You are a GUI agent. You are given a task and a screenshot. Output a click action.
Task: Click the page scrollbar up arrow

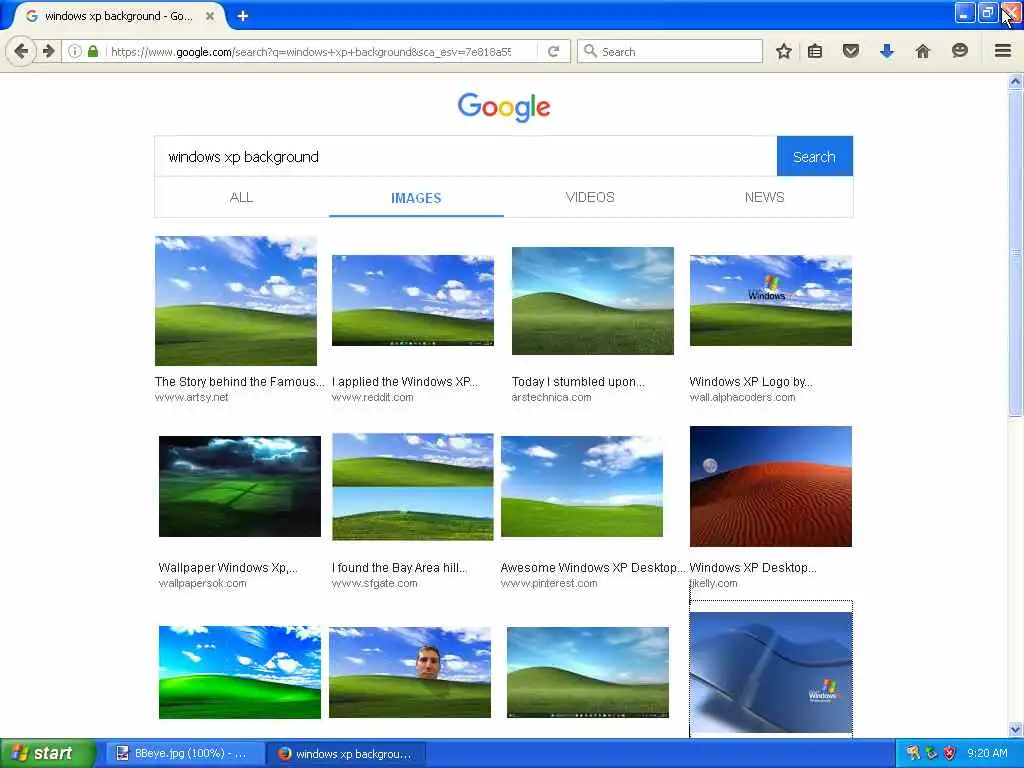click(1015, 82)
